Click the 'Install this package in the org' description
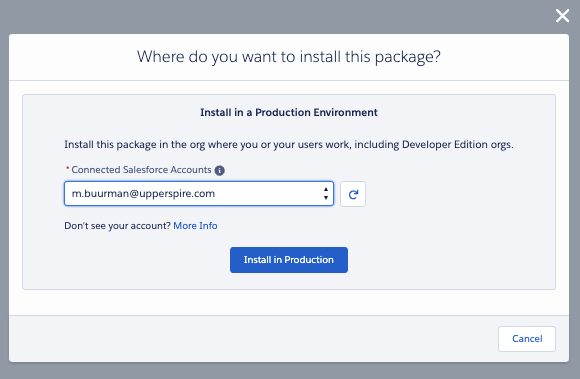Image resolution: width=580 pixels, height=379 pixels. pyautogui.click(x=289, y=145)
